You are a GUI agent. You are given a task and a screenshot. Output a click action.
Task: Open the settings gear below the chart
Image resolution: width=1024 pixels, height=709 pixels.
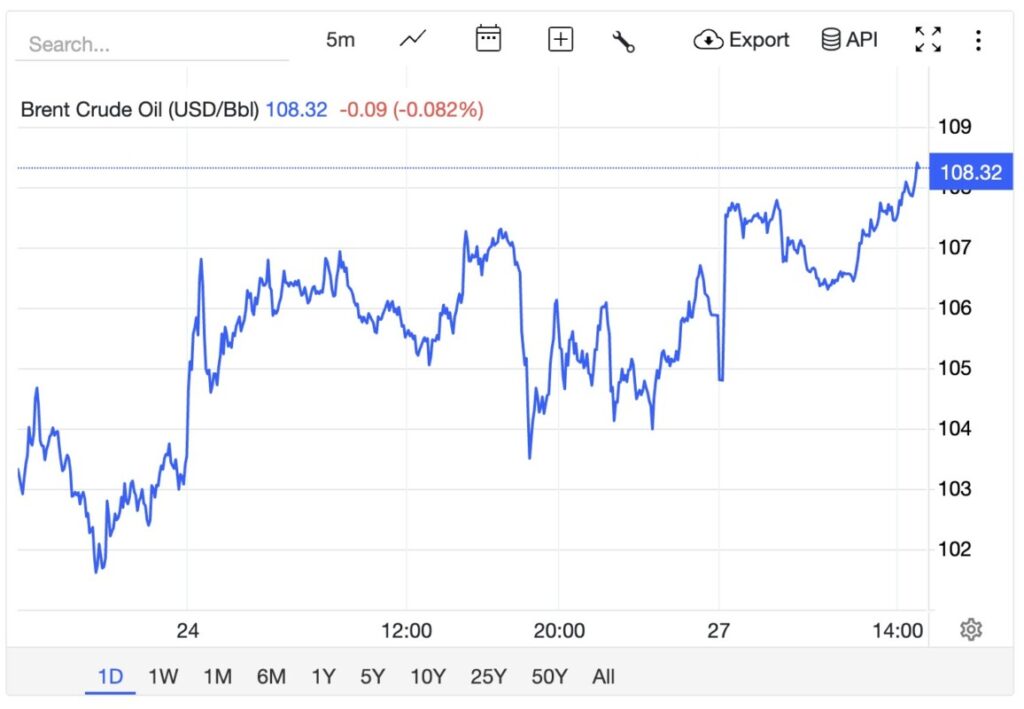point(970,629)
